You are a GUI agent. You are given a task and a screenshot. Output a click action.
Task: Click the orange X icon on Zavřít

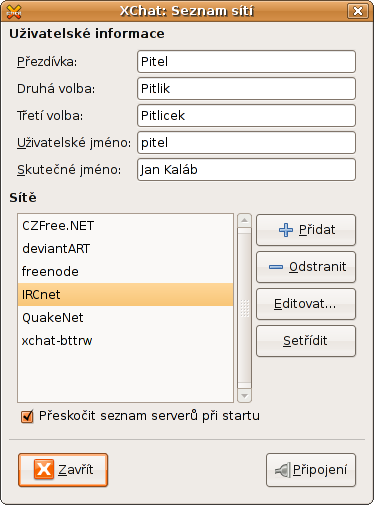coord(44,469)
